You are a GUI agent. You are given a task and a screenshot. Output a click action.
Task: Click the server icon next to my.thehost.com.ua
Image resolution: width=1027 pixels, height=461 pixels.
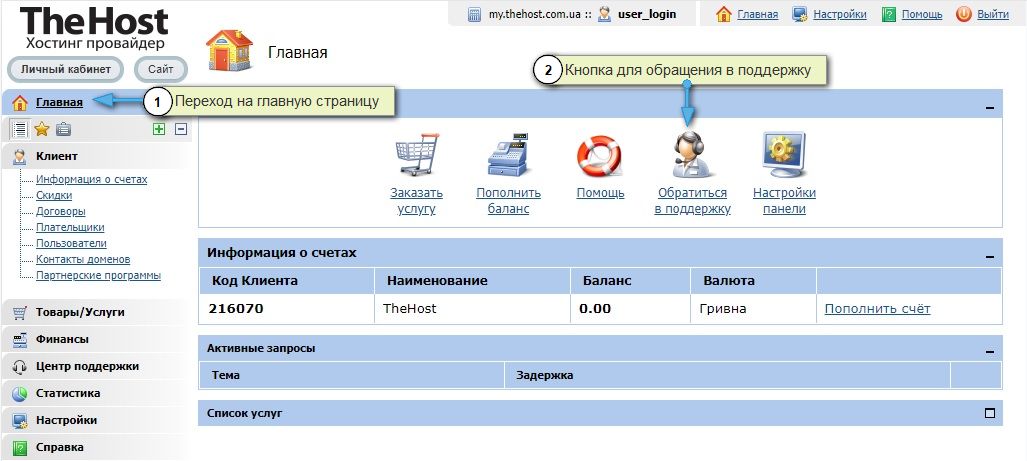(x=475, y=14)
